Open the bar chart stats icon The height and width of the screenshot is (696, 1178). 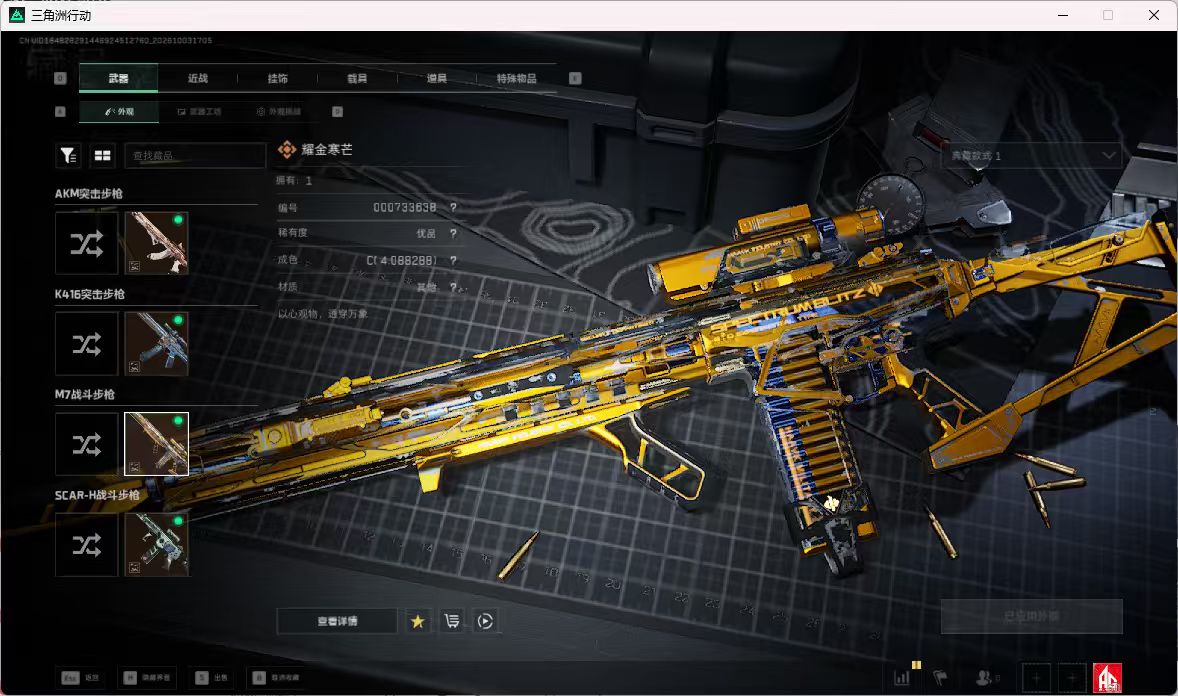[902, 678]
